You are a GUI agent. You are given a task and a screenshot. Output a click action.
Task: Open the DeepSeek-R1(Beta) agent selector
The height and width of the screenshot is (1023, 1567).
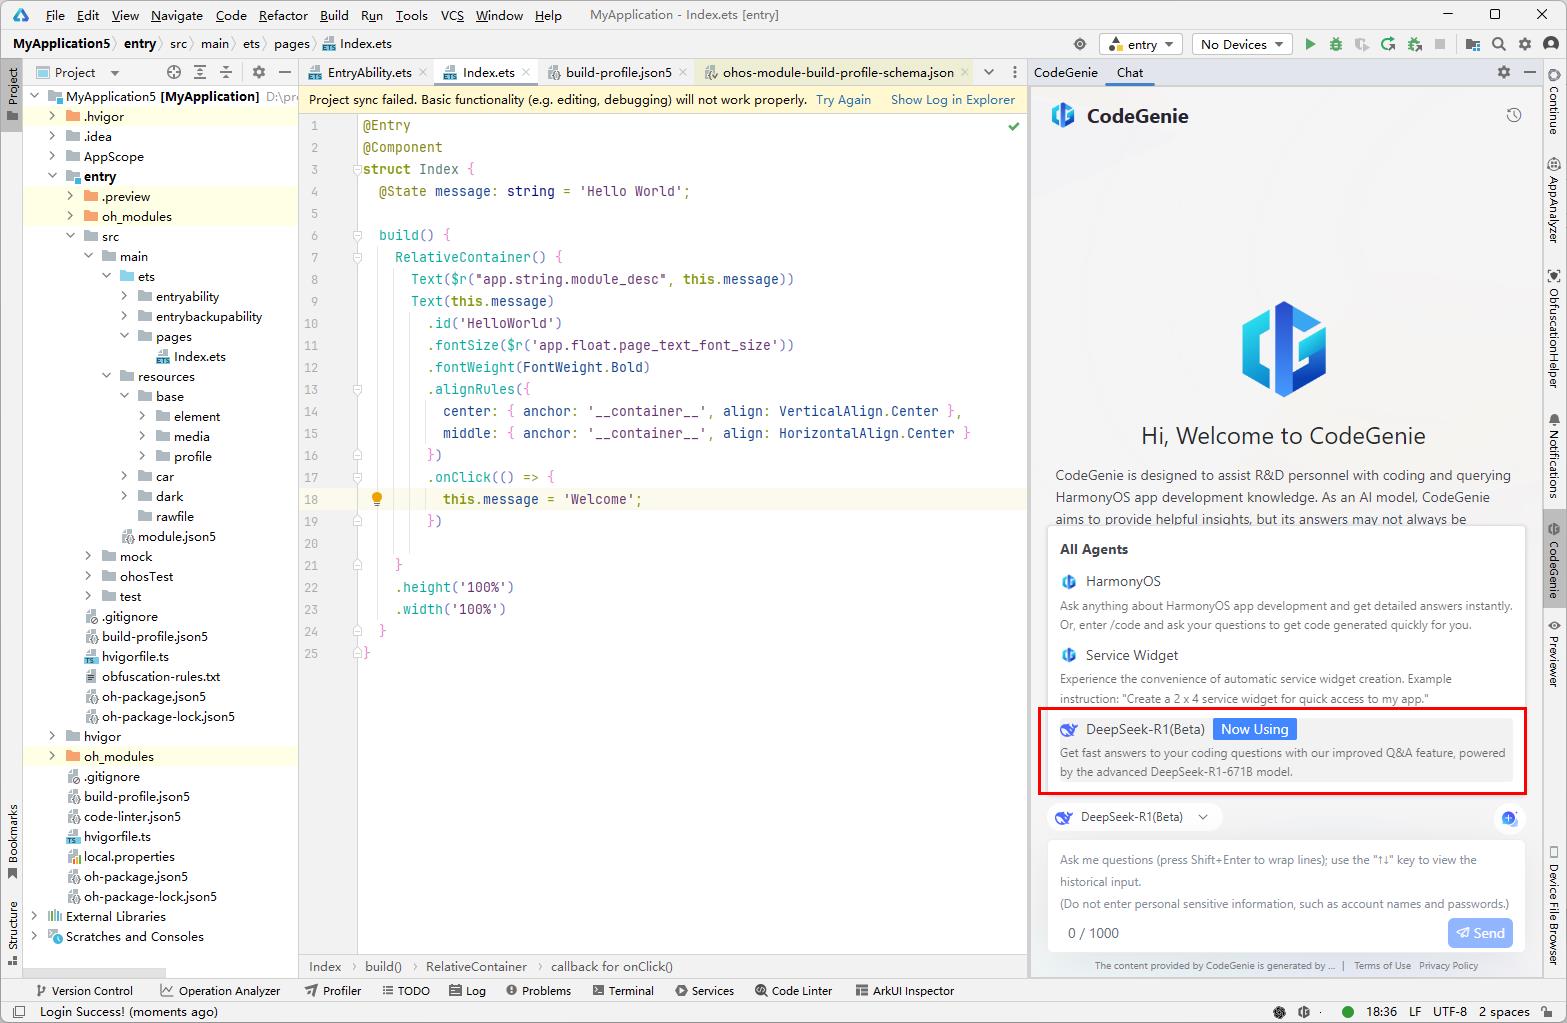coord(1134,817)
